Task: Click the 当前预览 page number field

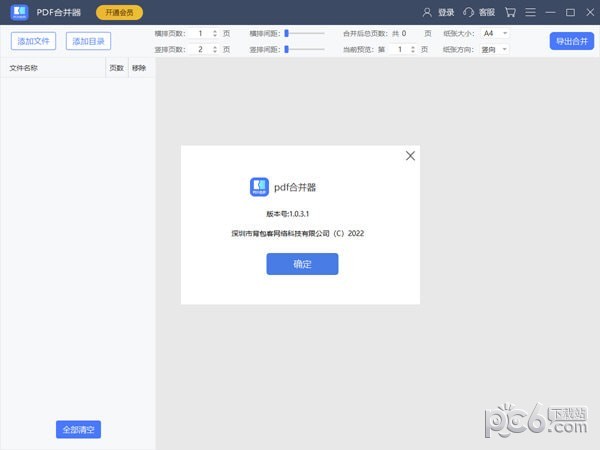Action: (399, 49)
